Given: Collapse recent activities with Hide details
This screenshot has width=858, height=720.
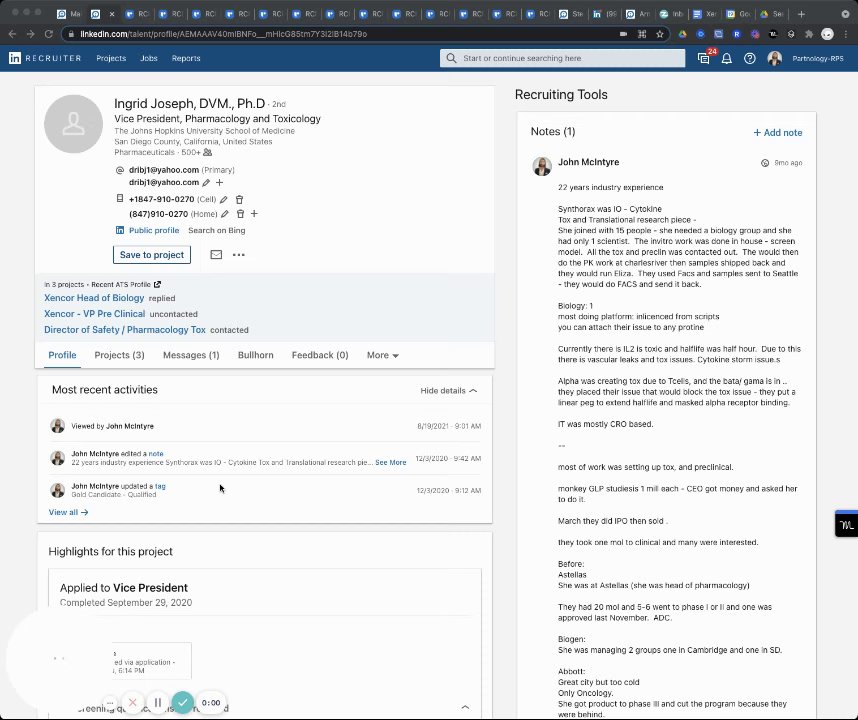Looking at the screenshot, I should point(449,391).
